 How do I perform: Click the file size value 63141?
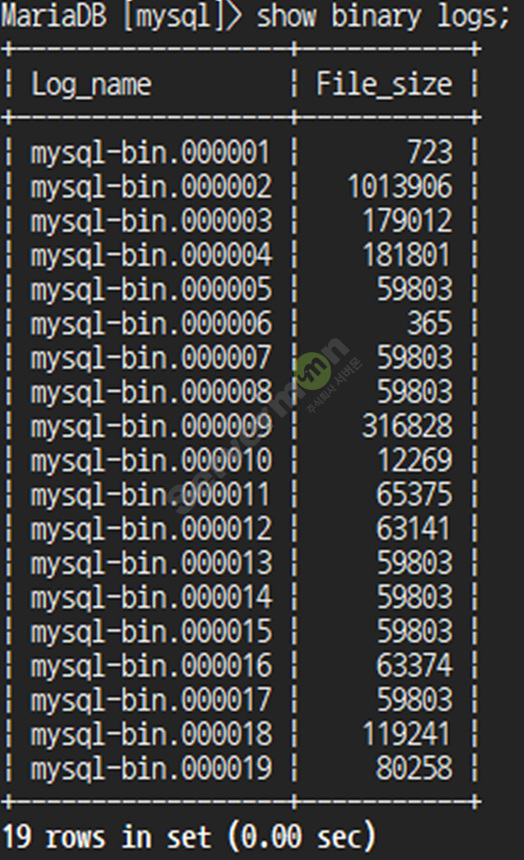point(413,529)
